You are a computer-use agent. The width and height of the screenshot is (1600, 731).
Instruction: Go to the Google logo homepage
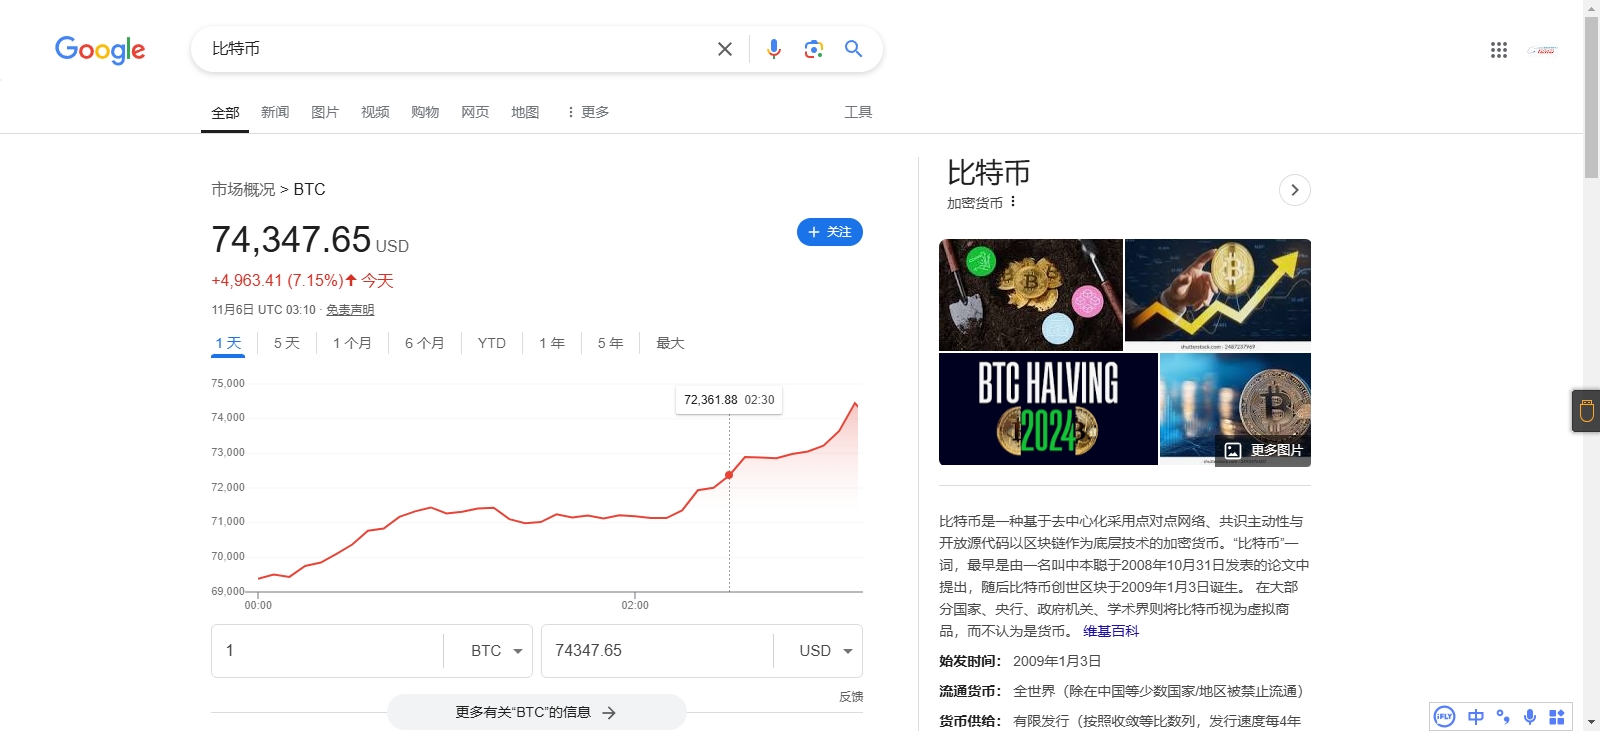[x=100, y=49]
